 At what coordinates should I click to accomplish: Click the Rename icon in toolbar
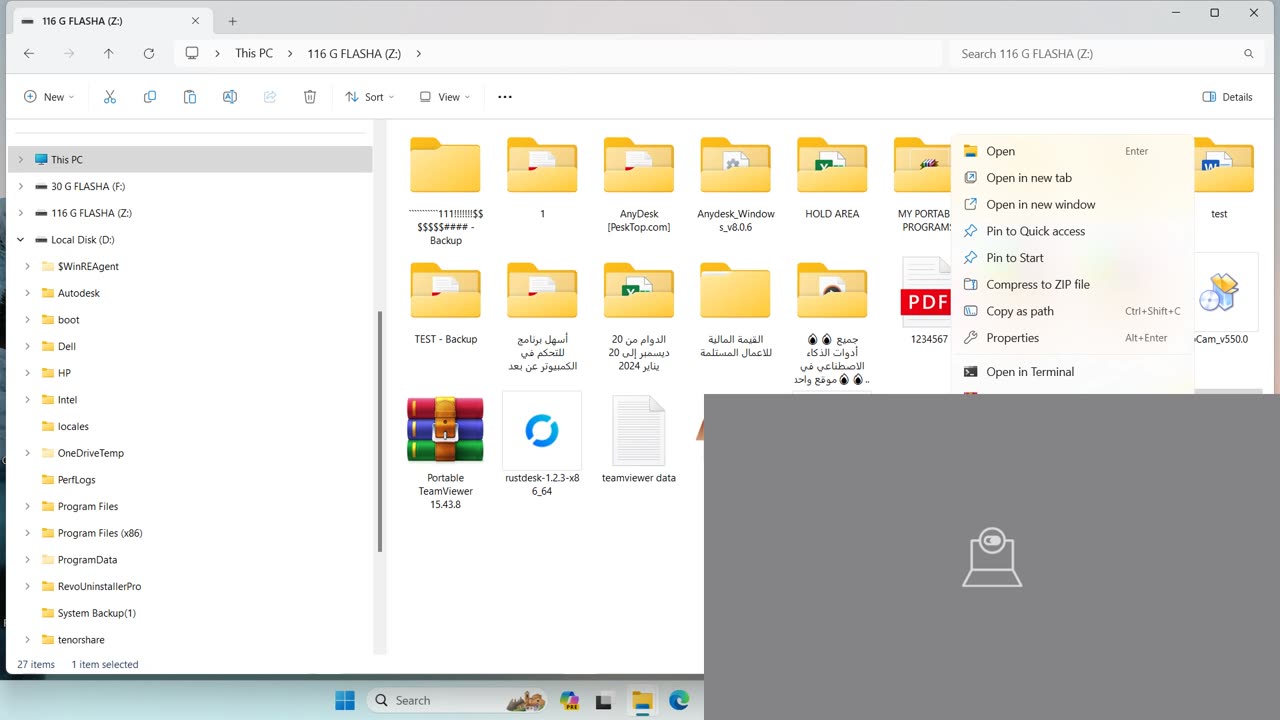pos(230,97)
